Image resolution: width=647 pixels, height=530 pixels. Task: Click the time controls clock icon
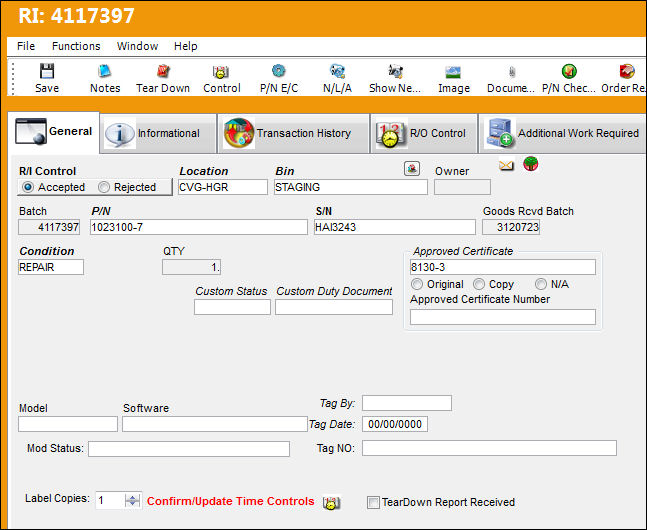coord(332,502)
